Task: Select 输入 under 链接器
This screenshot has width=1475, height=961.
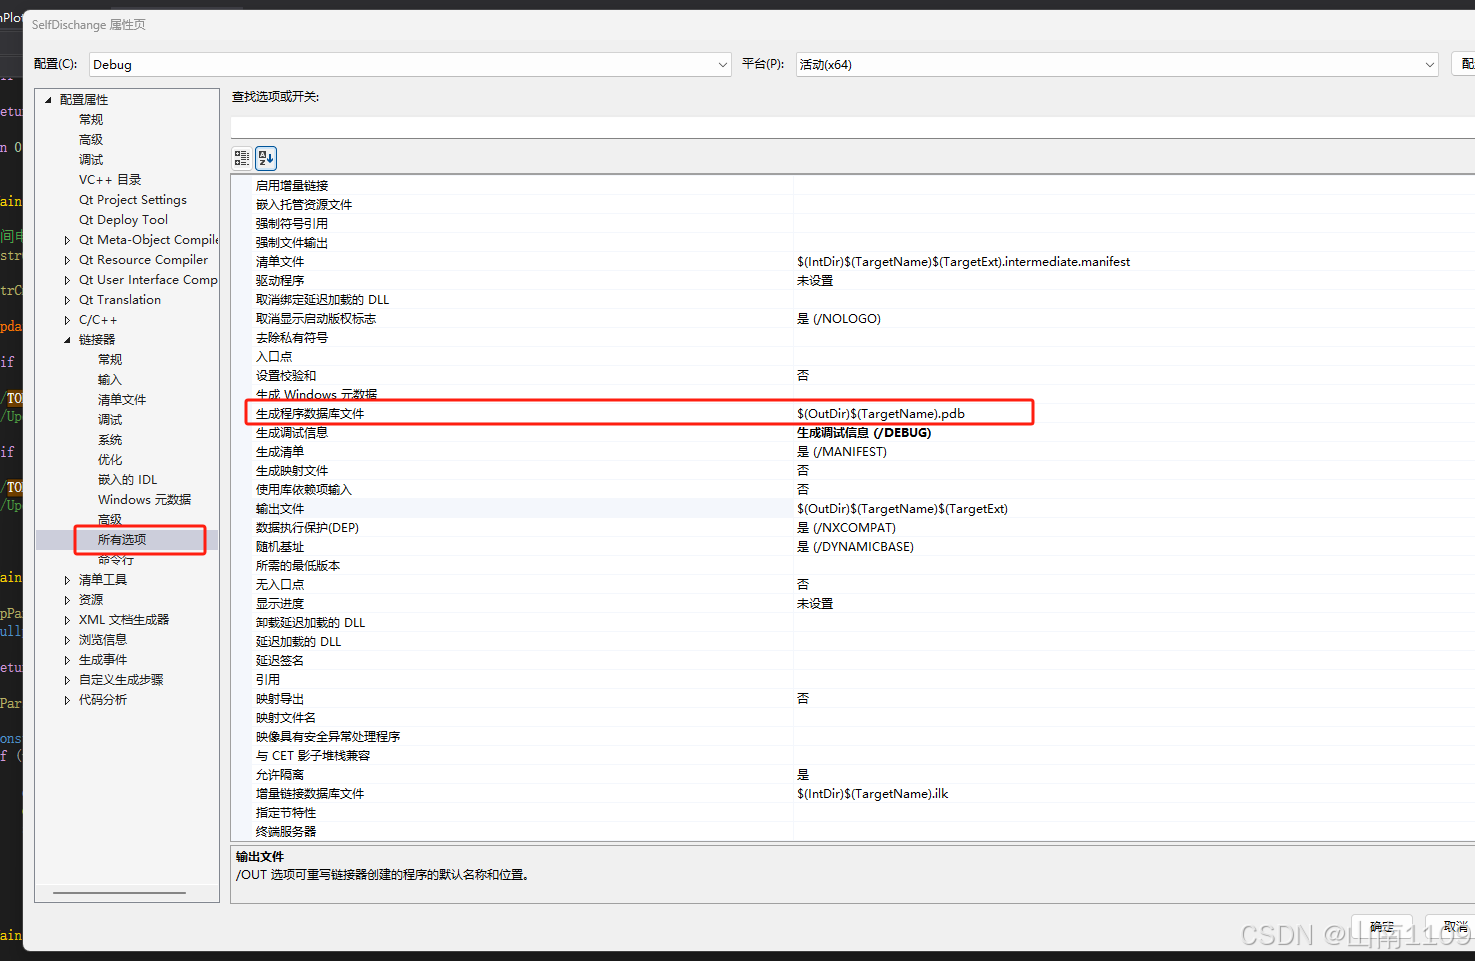Action: click(110, 380)
